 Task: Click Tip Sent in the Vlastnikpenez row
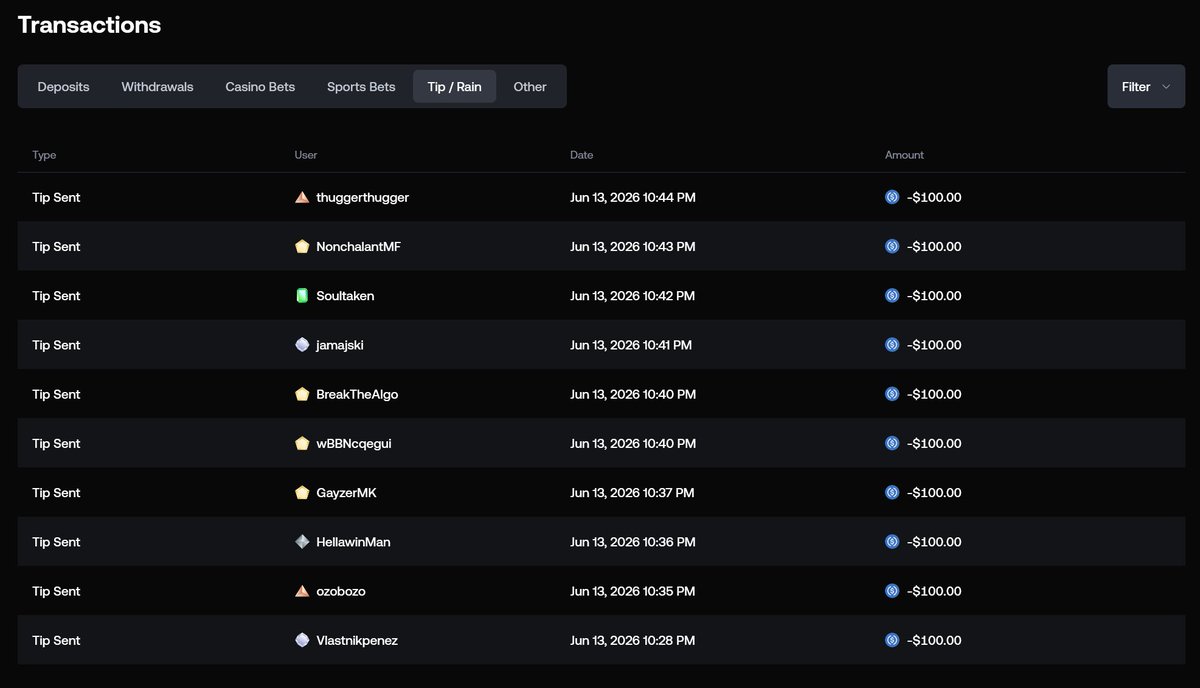[56, 640]
